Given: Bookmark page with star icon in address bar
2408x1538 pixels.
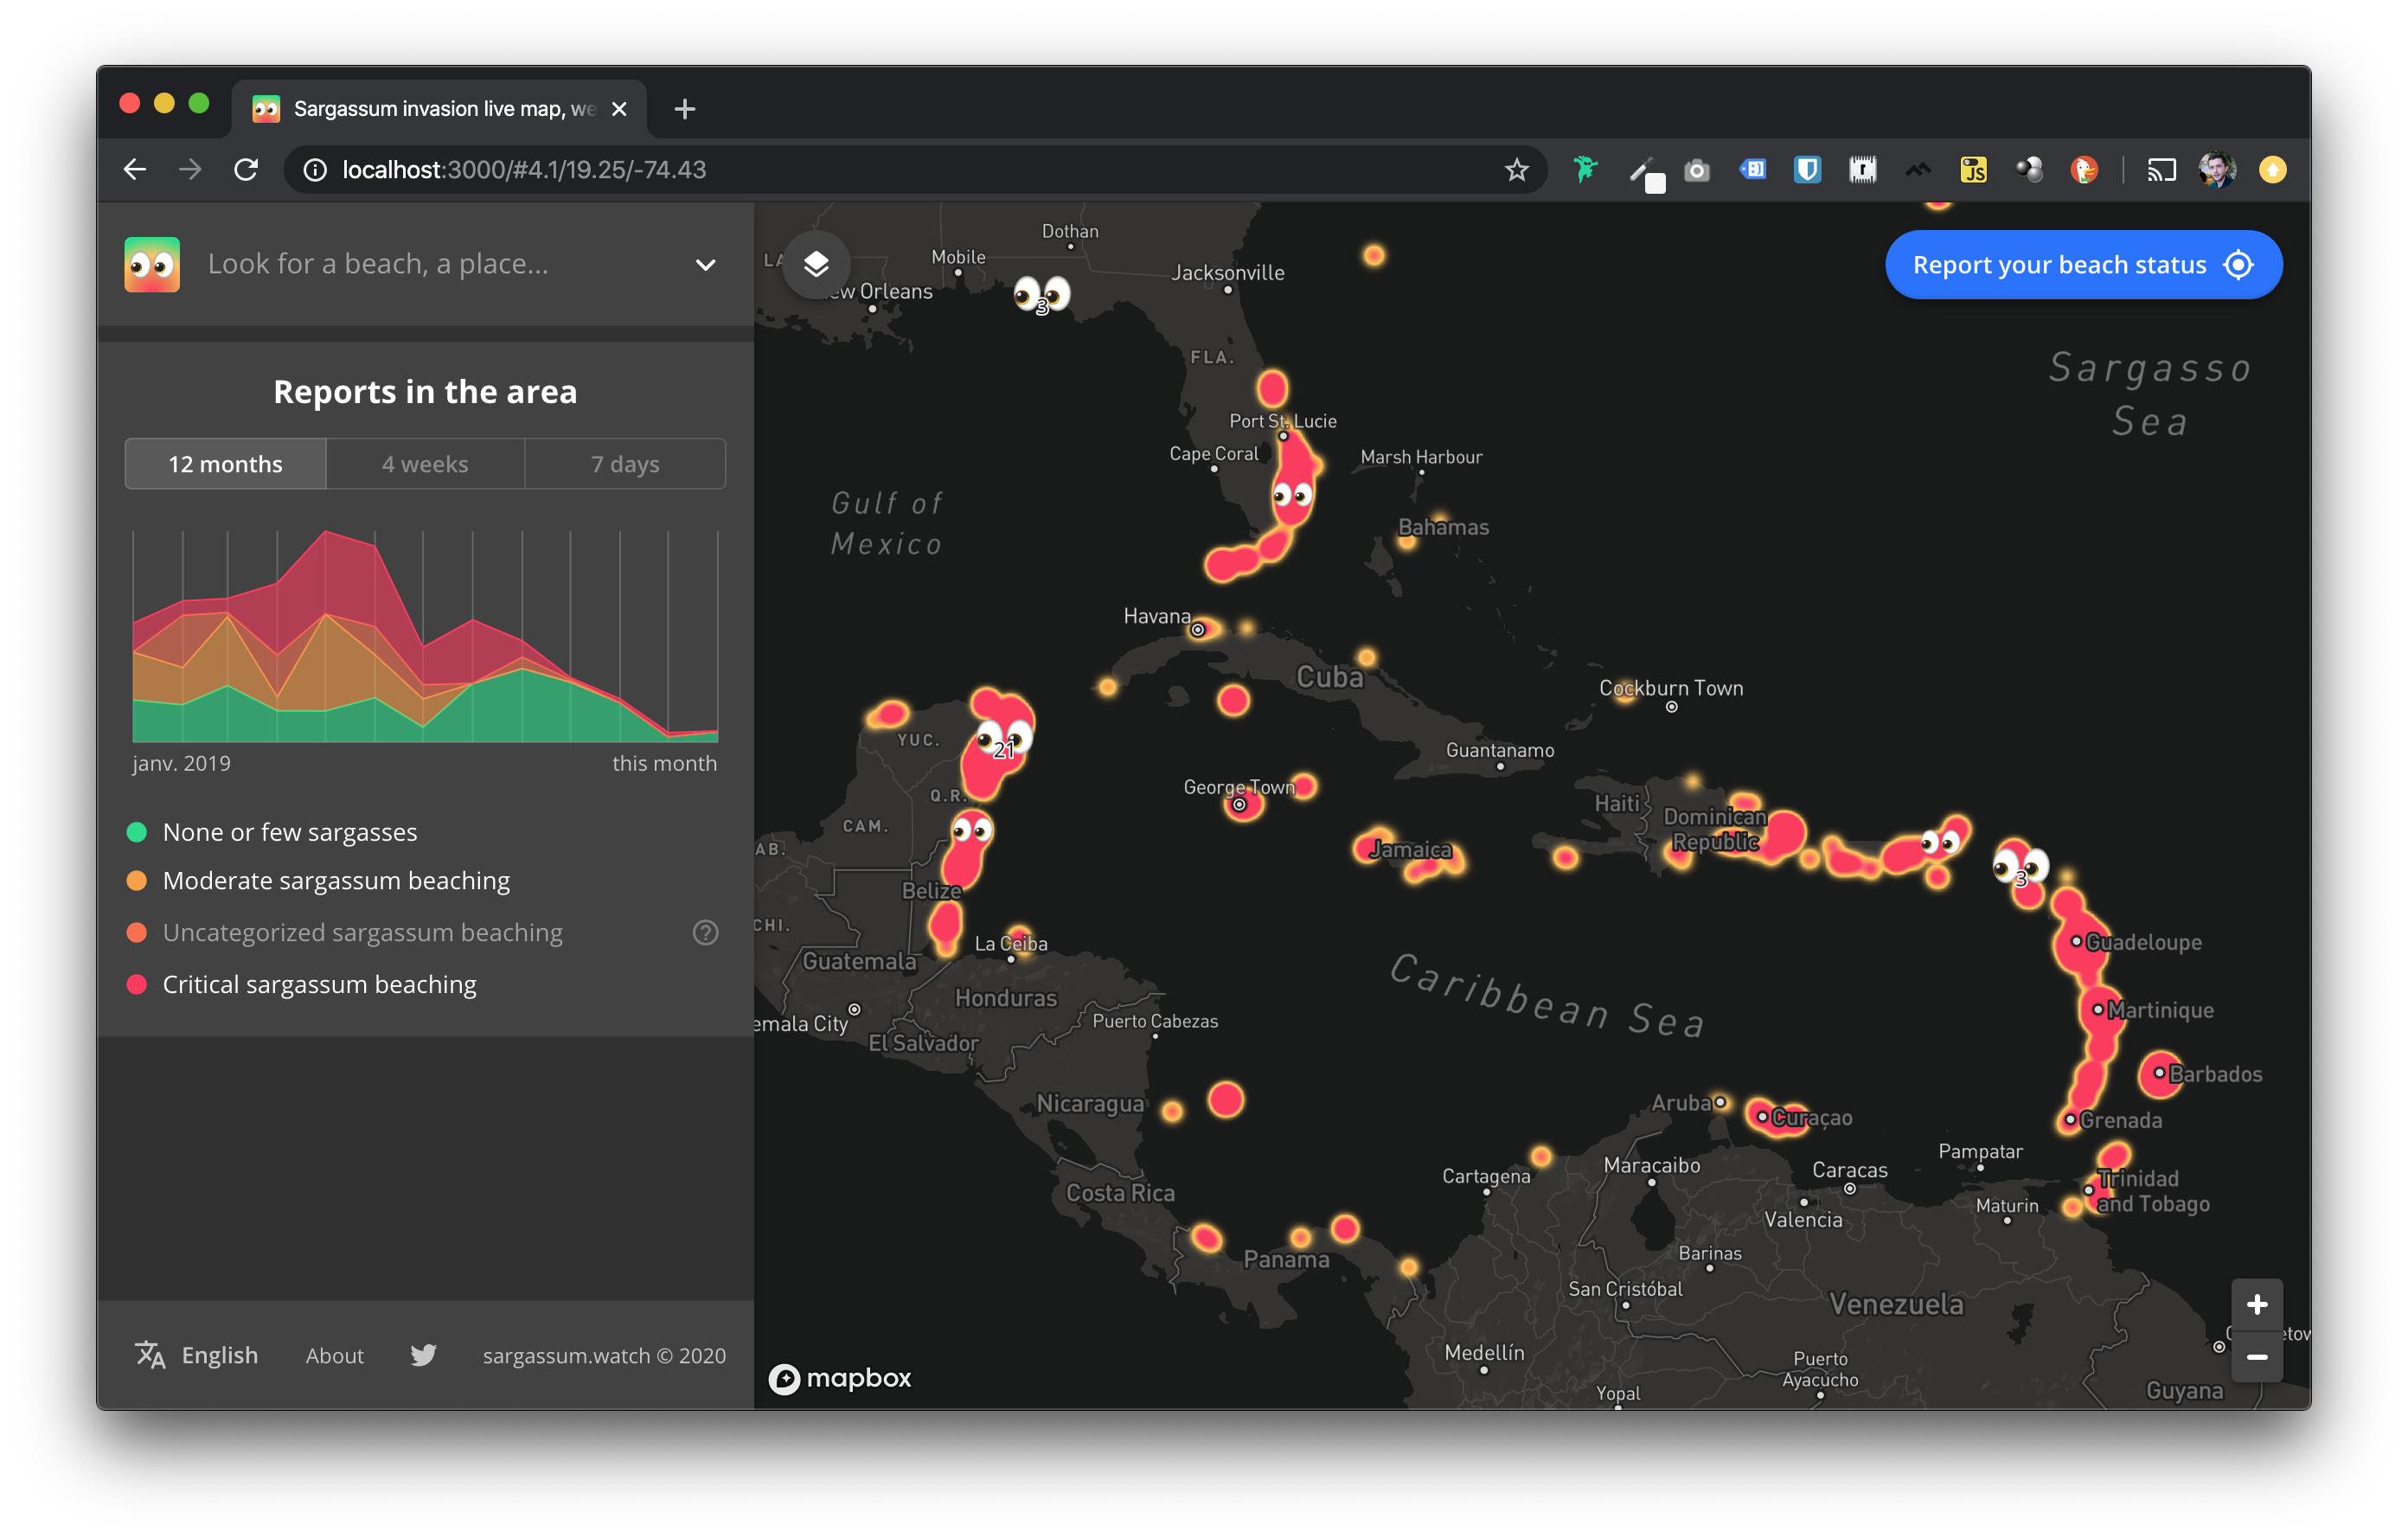Looking at the screenshot, I should click(x=1516, y=170).
